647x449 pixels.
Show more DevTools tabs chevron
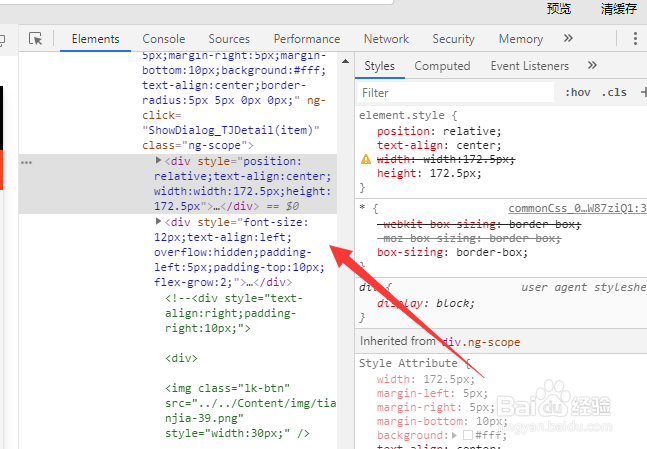(568, 38)
